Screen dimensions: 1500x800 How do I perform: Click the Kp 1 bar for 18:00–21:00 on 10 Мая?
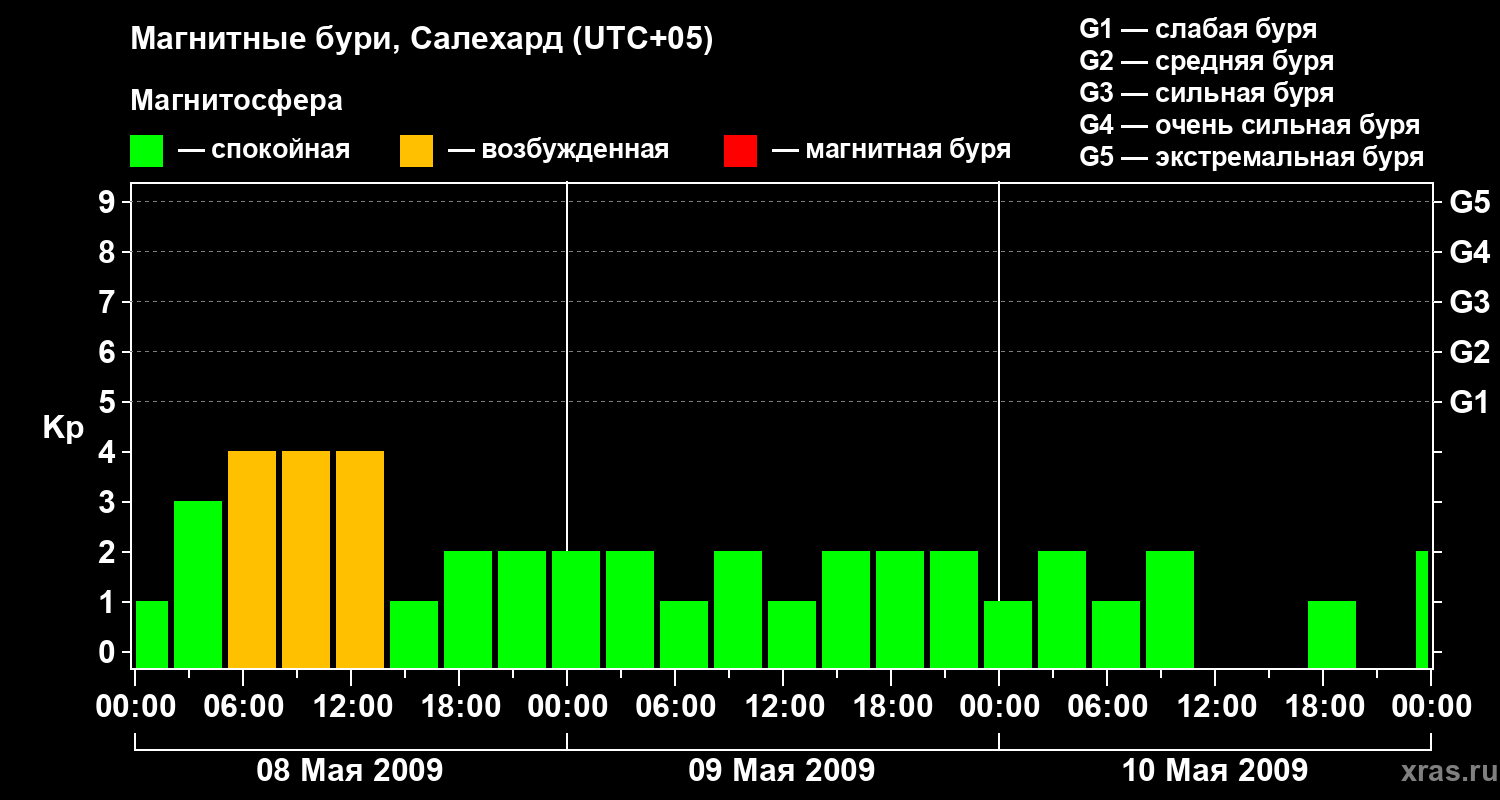(1332, 634)
